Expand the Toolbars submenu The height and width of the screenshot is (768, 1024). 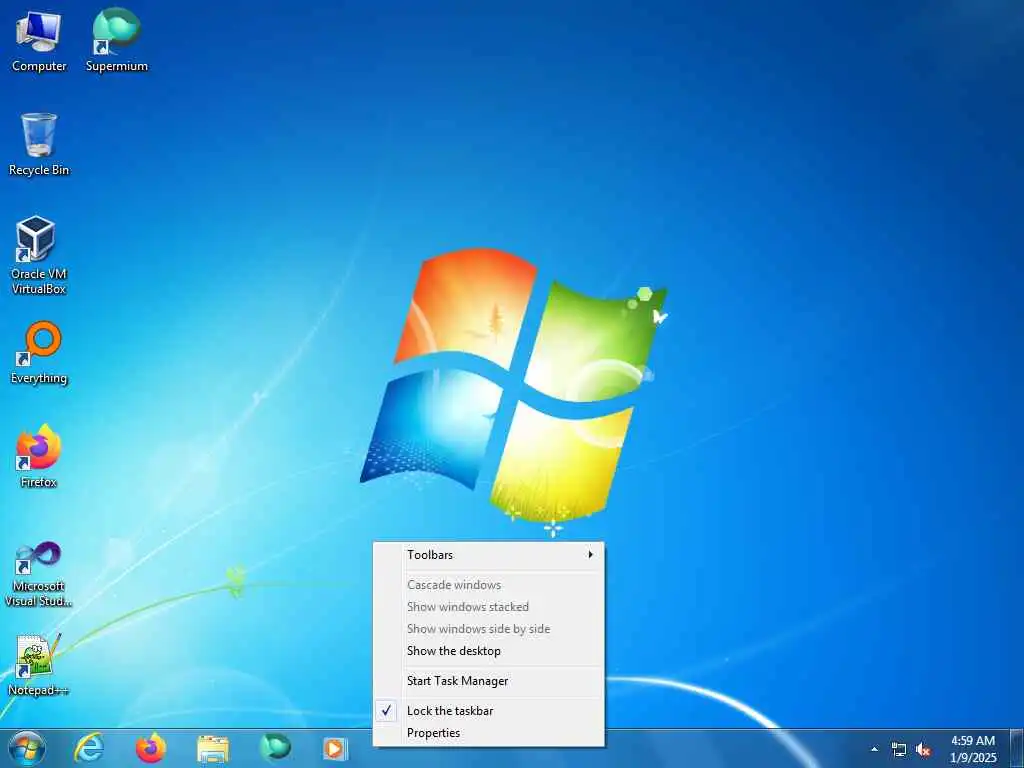[488, 554]
